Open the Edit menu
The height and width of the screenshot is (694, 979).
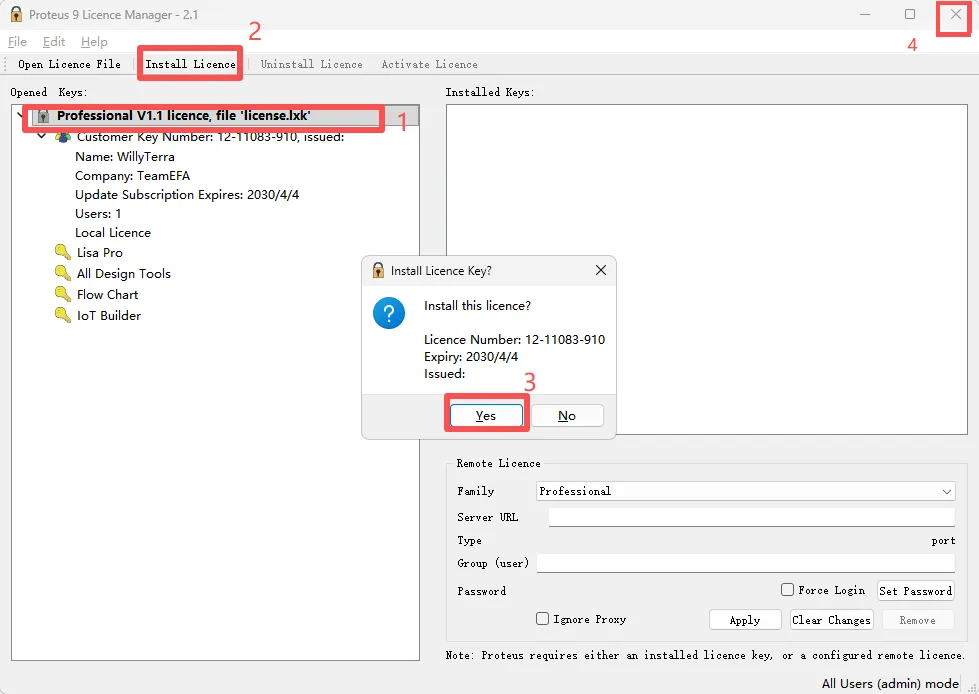tap(54, 42)
